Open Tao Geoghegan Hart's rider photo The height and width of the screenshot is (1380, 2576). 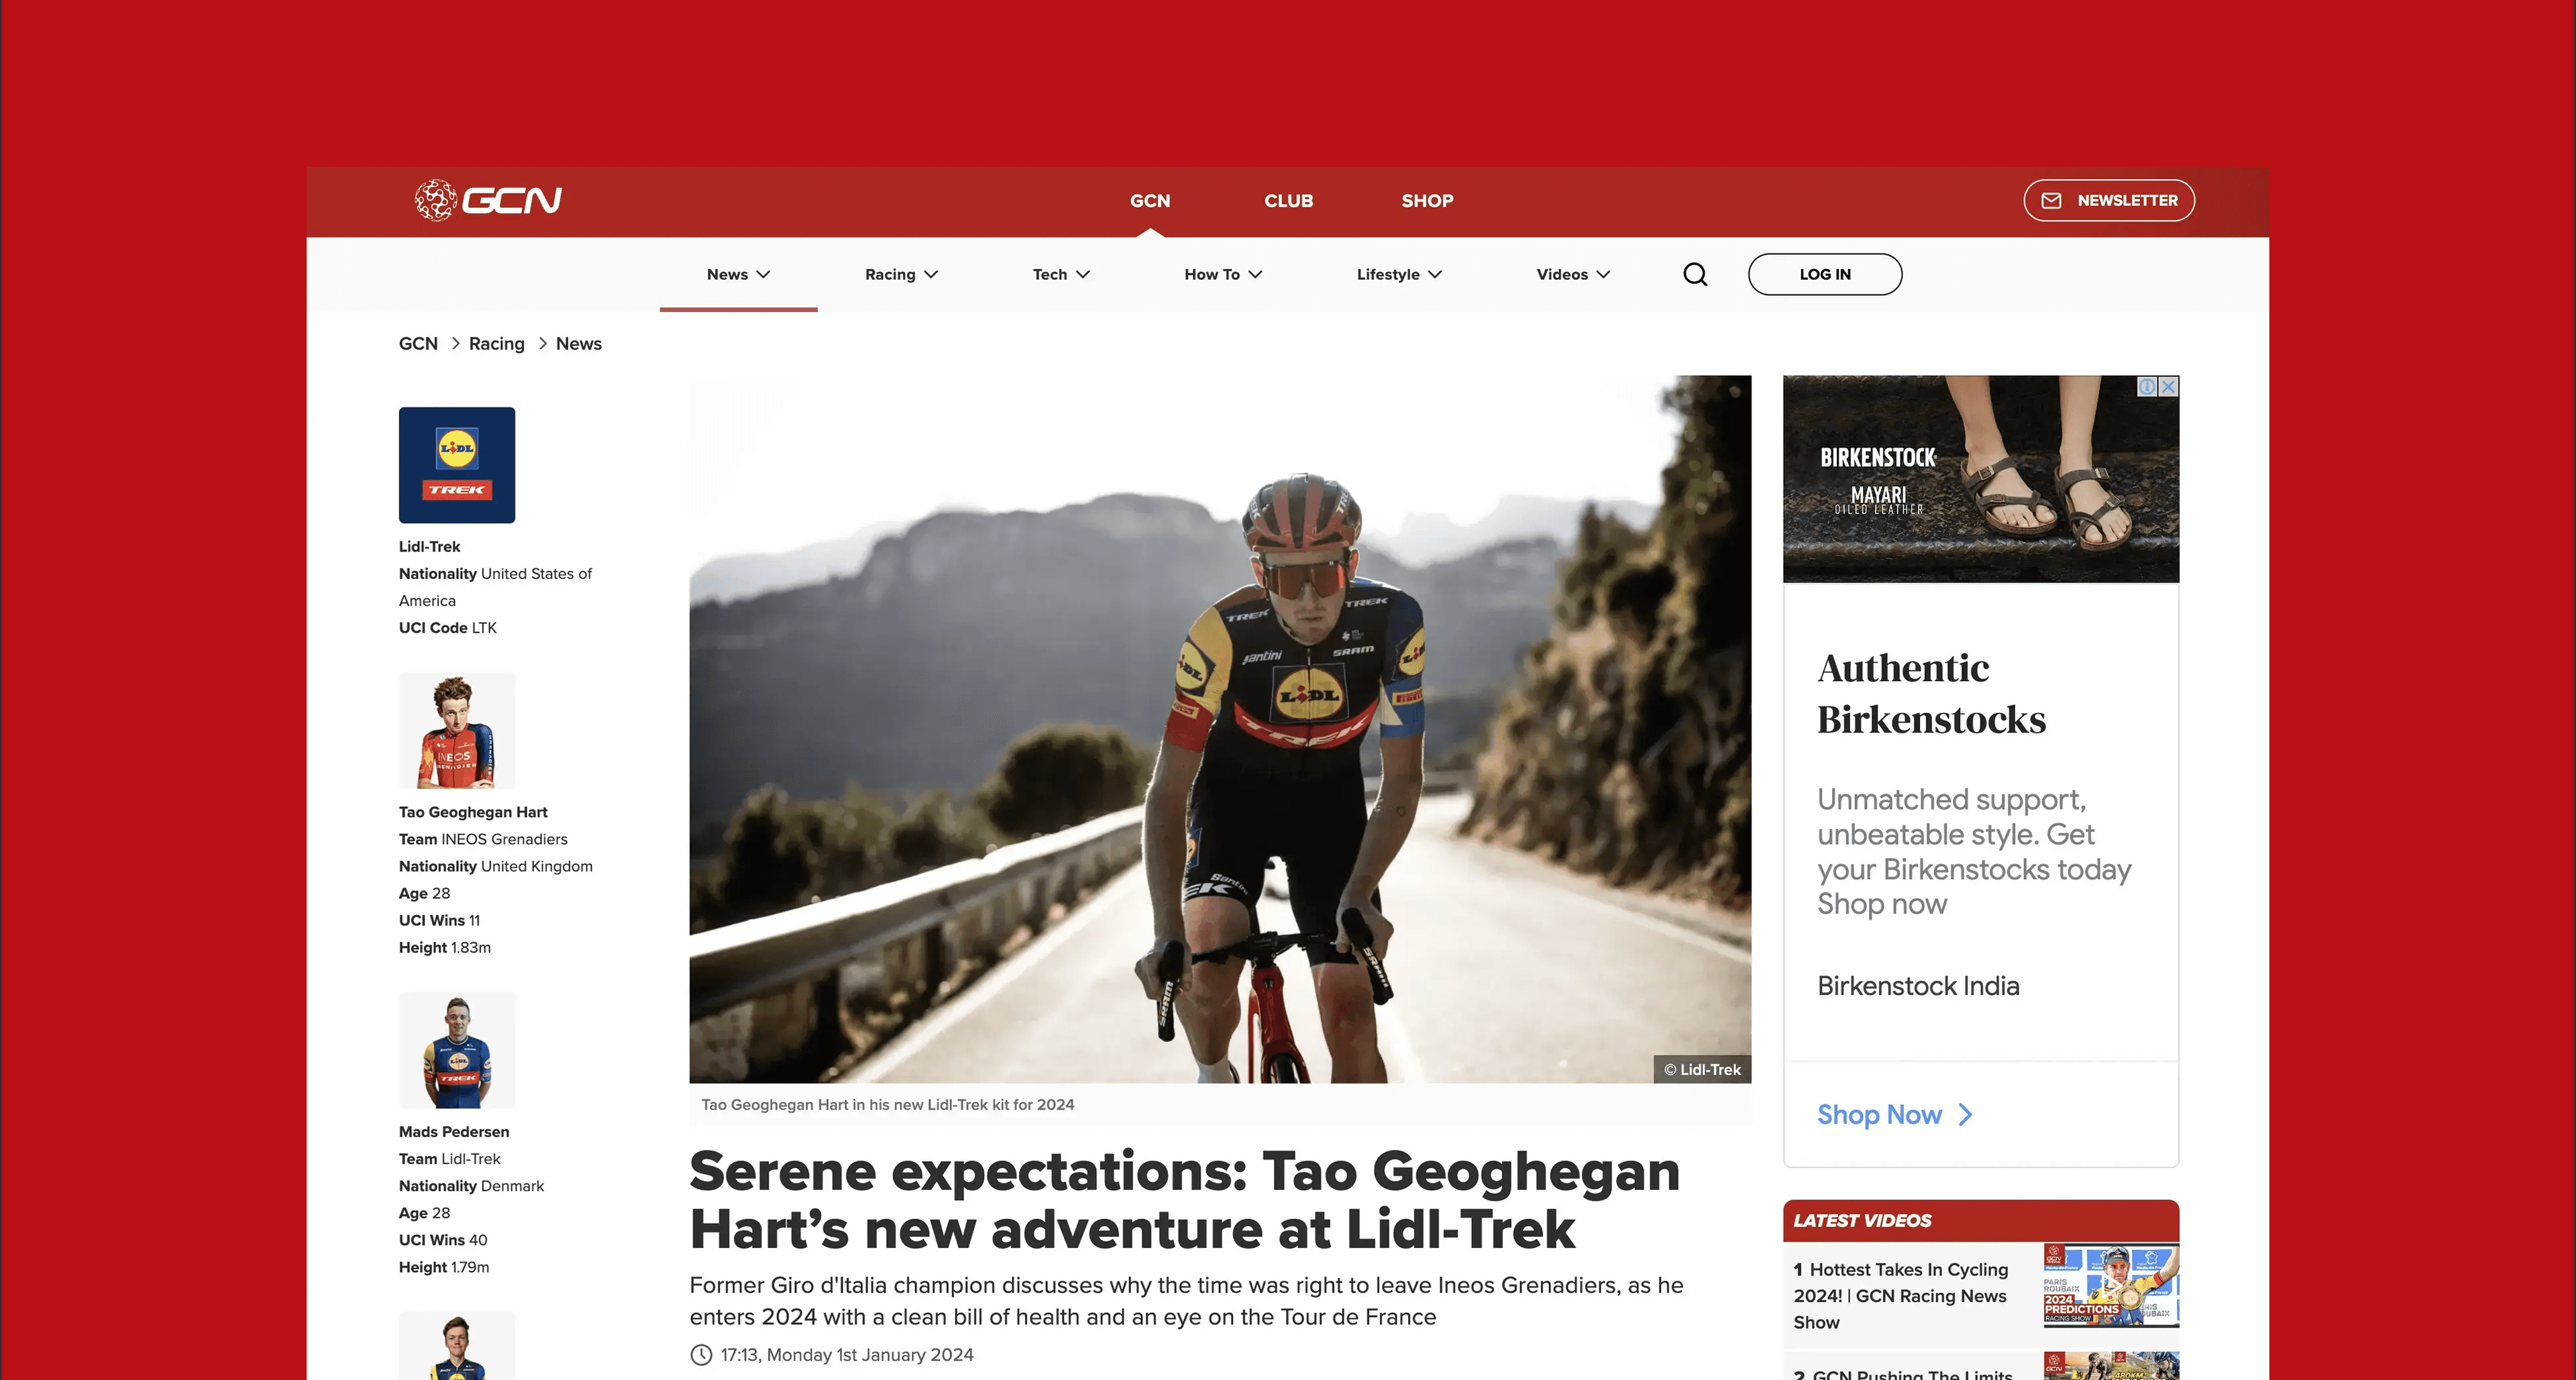[457, 731]
